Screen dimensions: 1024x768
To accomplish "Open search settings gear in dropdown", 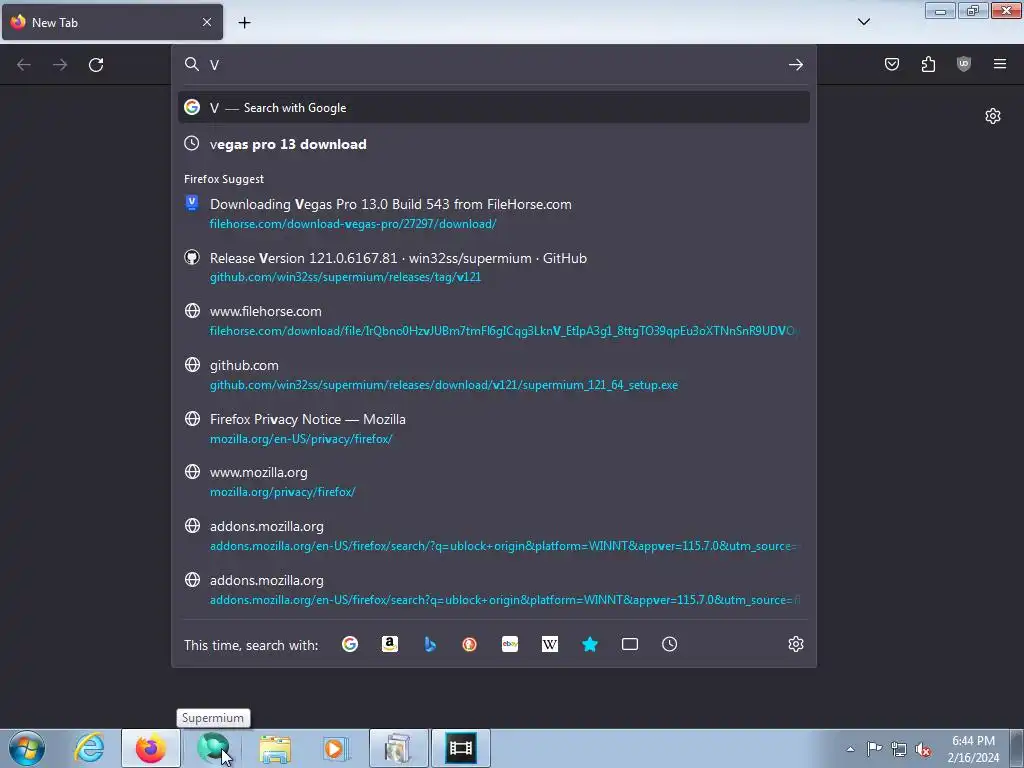I will tap(795, 645).
